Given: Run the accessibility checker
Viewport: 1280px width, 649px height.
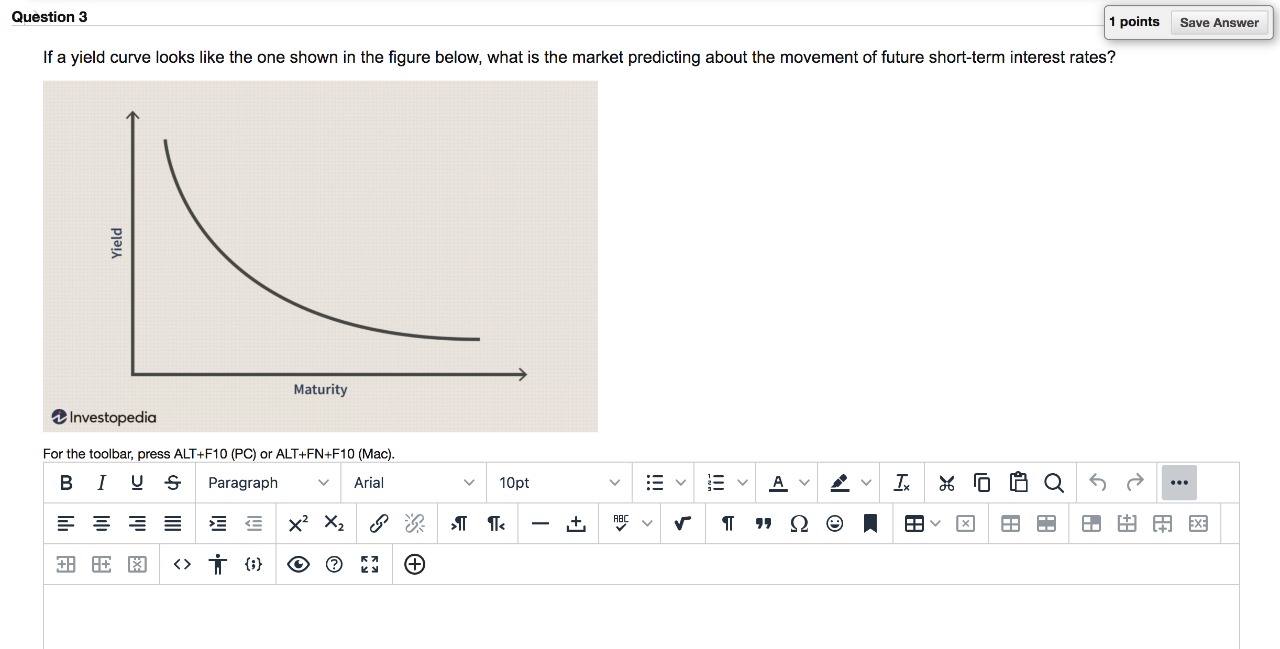Looking at the screenshot, I should (x=217, y=564).
